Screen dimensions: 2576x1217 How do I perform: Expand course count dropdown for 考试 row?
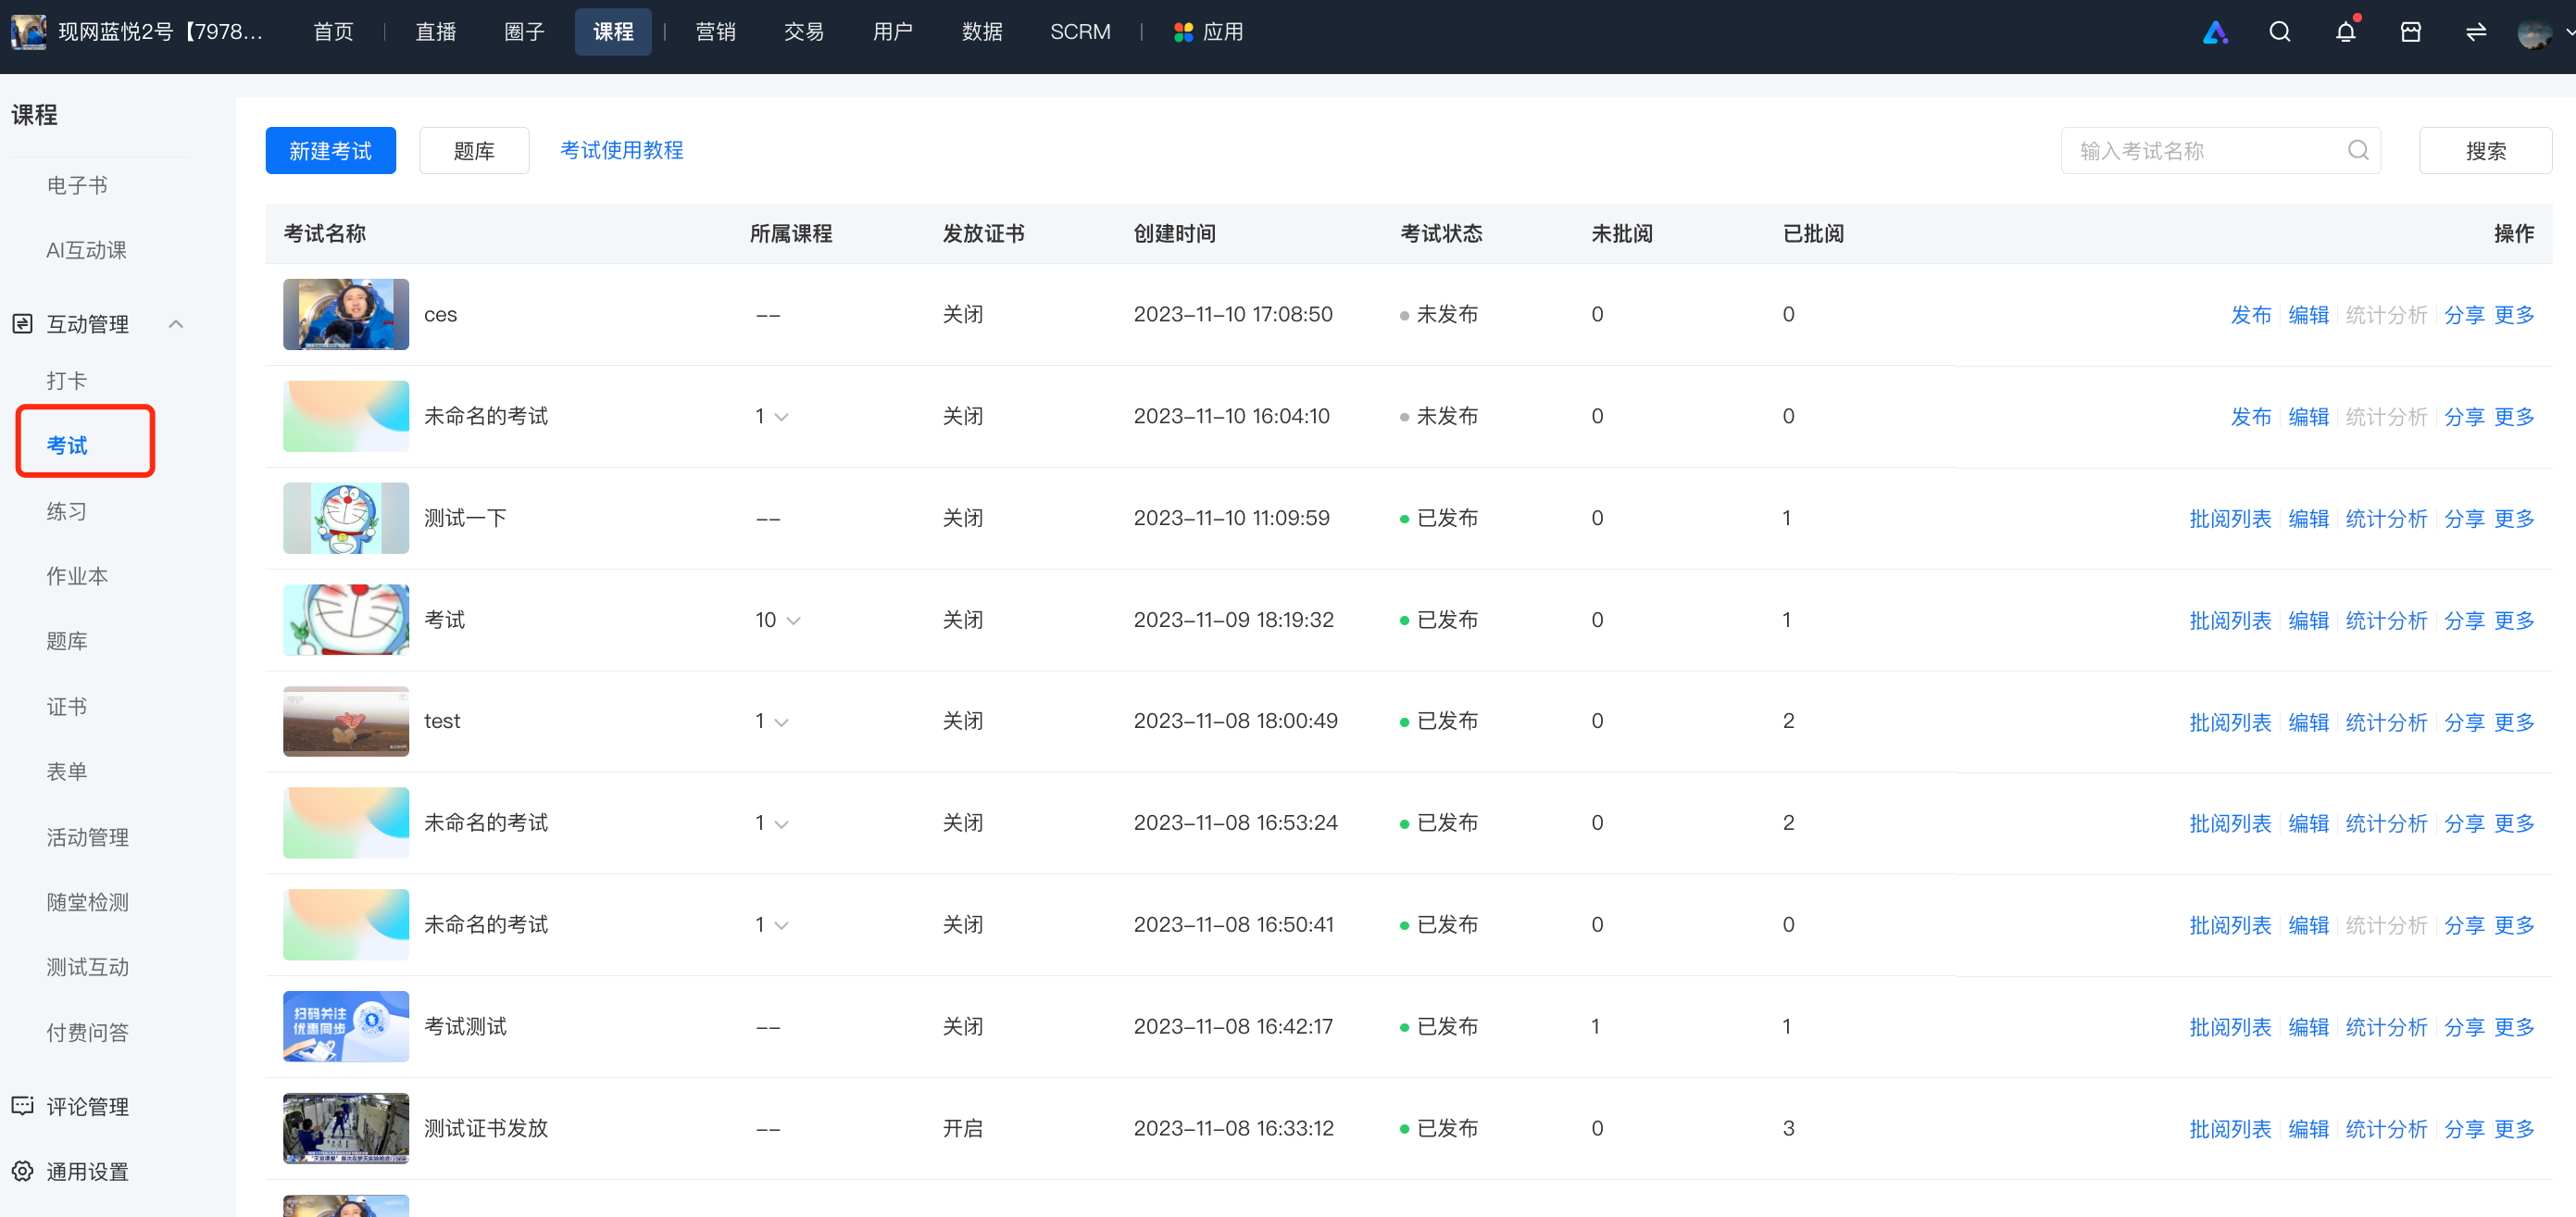click(x=794, y=620)
